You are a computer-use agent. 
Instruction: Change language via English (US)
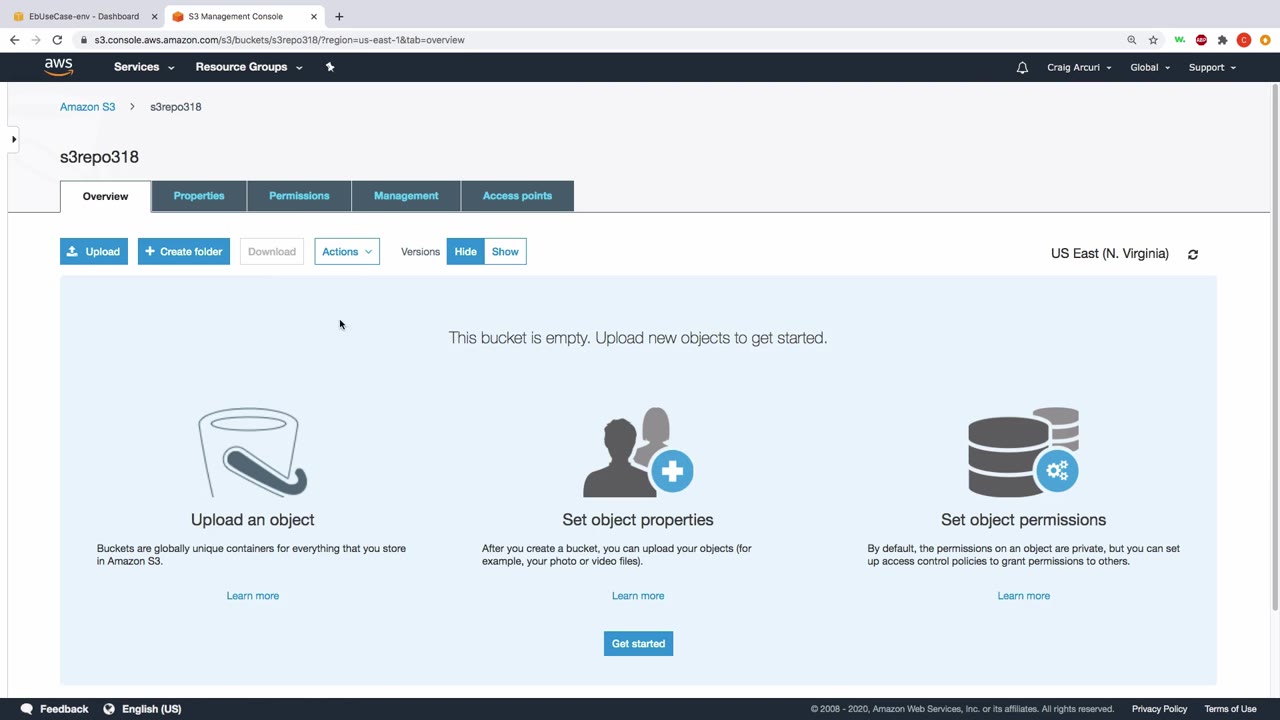[x=152, y=709]
